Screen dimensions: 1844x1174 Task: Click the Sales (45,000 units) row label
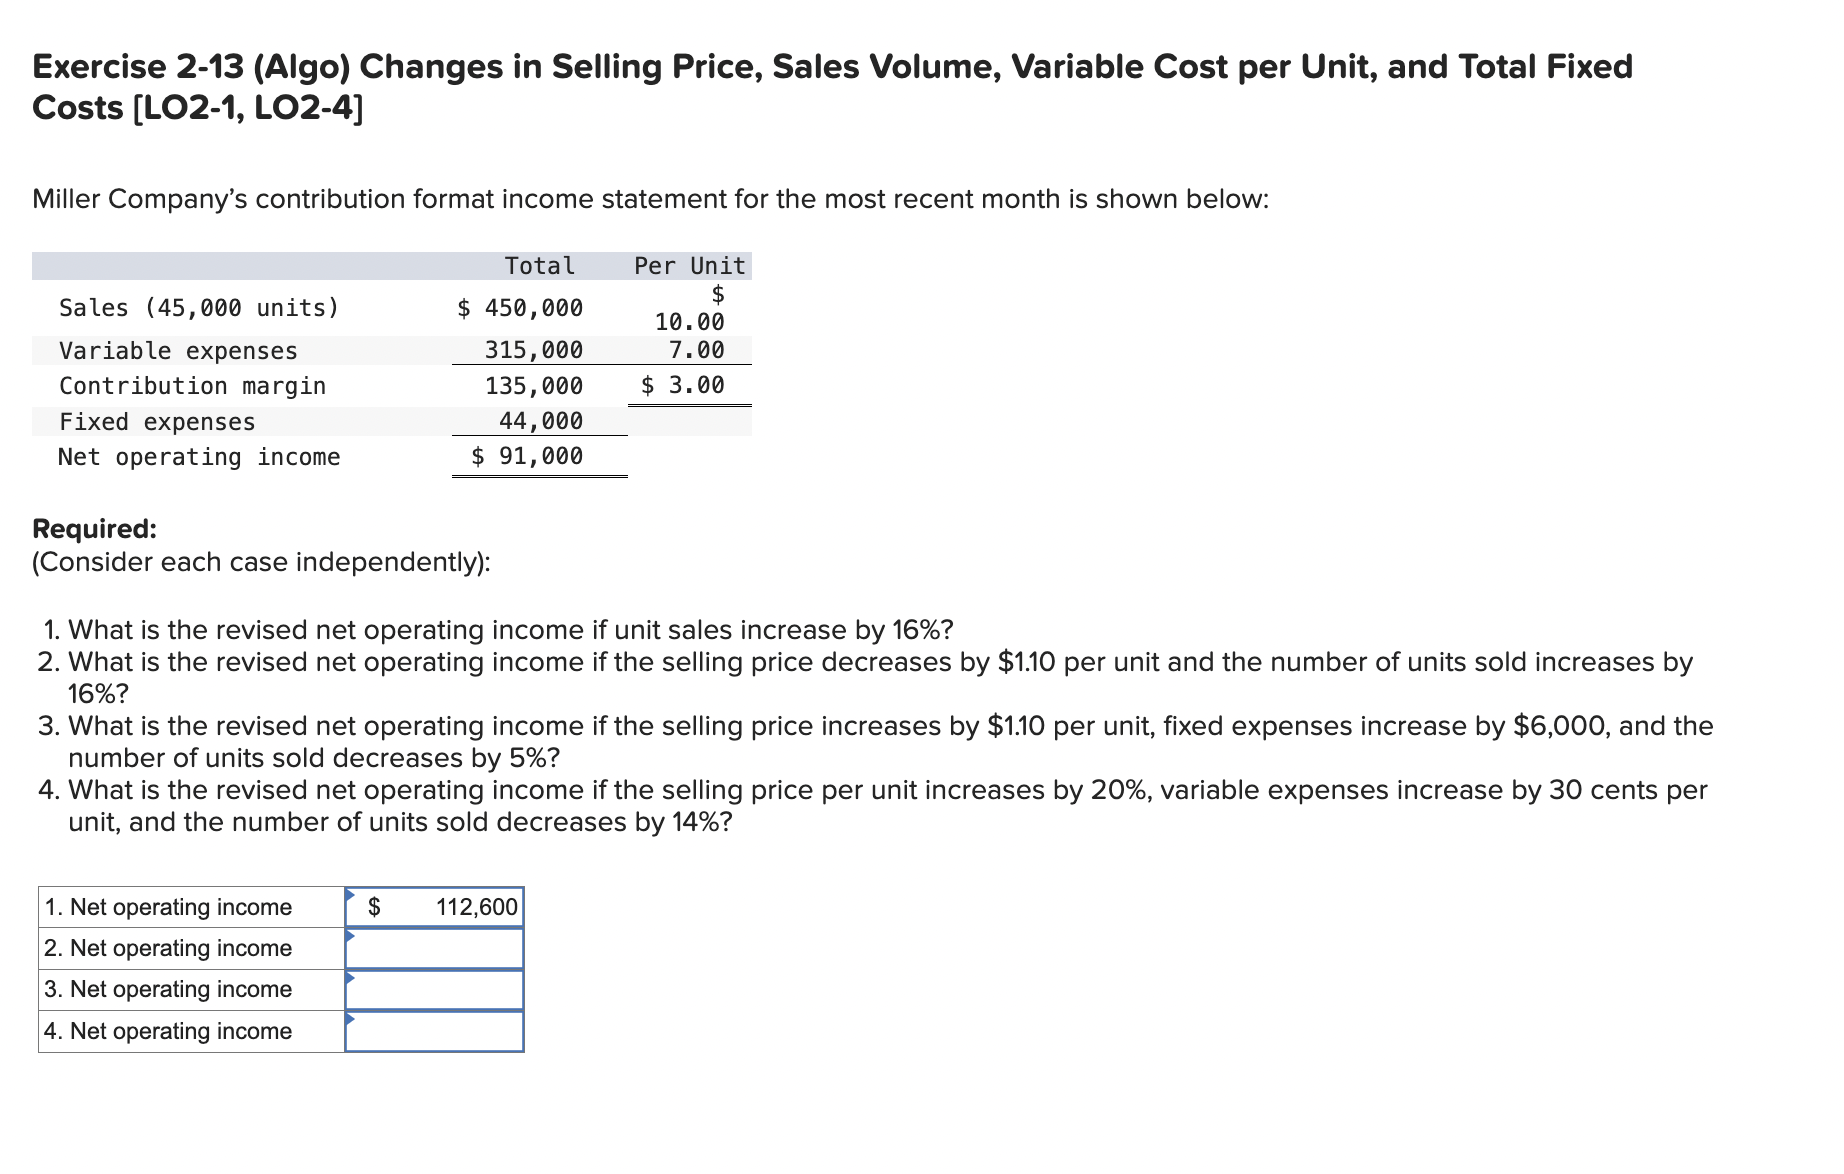click(199, 308)
